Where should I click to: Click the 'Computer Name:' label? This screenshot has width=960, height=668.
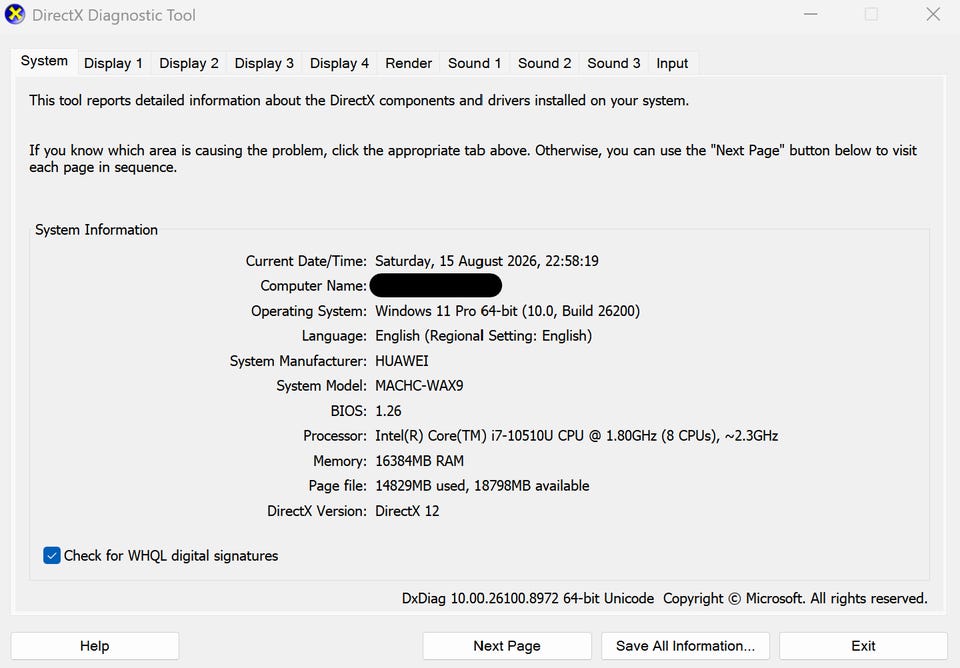tap(313, 286)
